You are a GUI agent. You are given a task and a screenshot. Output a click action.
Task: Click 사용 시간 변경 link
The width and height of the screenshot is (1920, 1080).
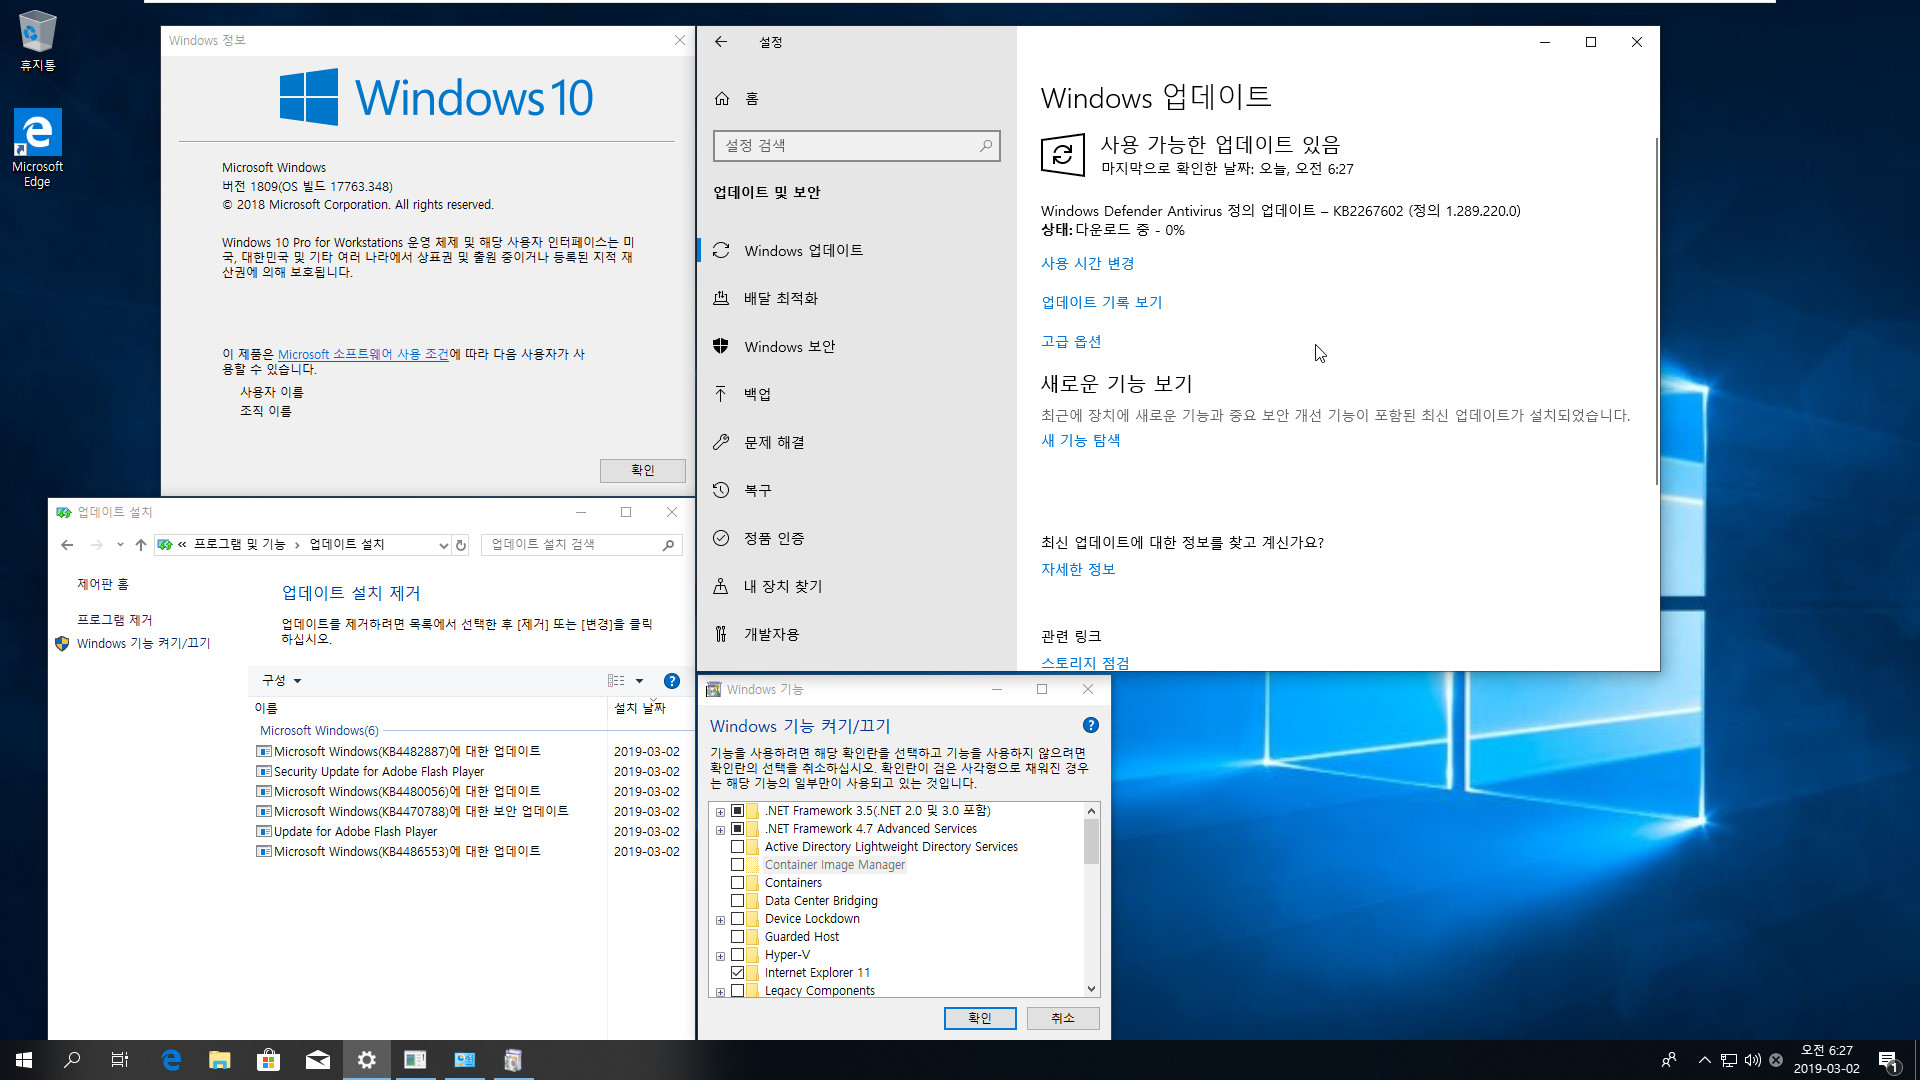click(1087, 264)
